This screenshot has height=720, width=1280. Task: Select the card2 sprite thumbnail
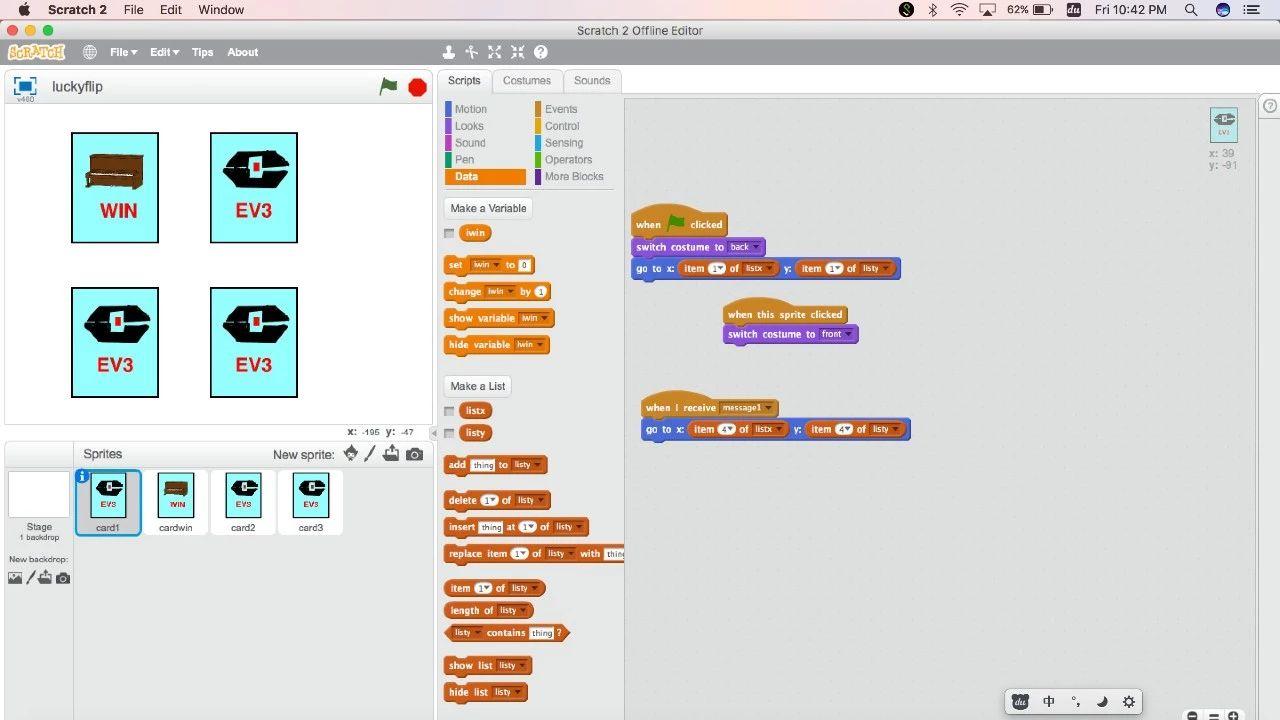243,502
